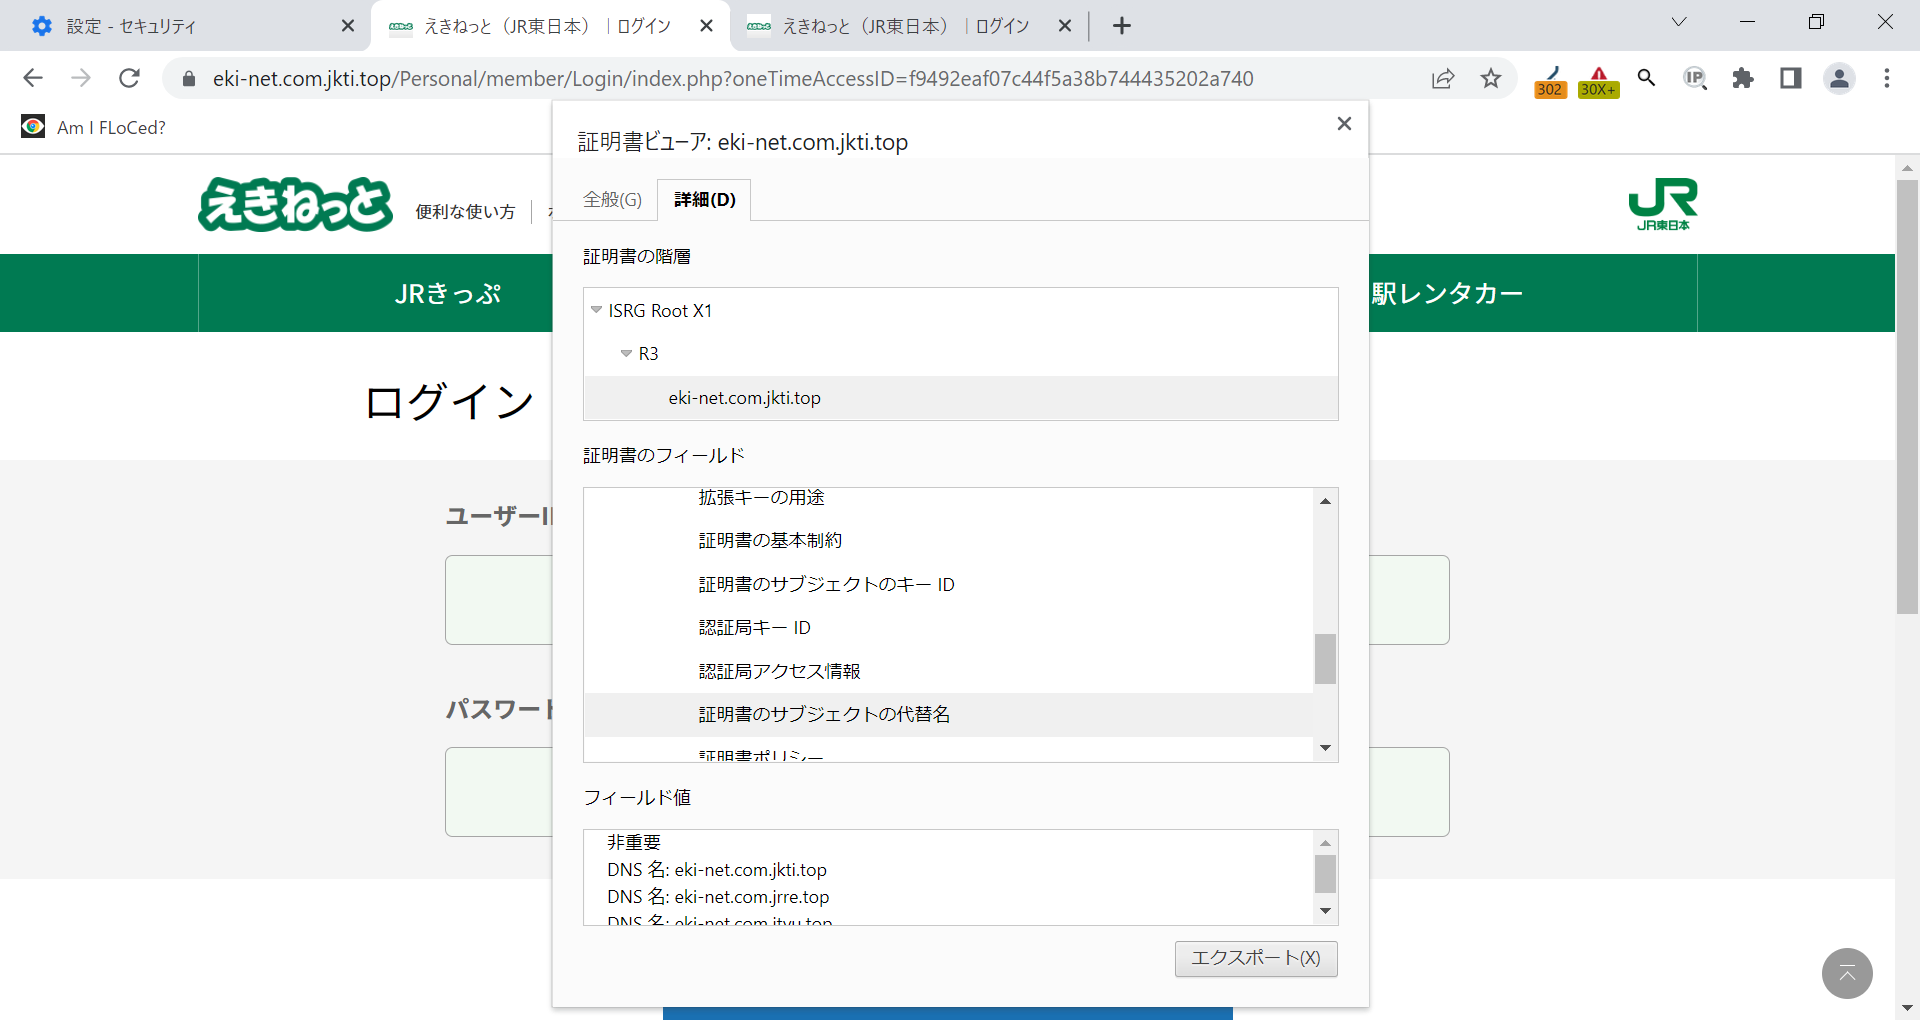
Task: Click the field value scroll-down arrow
Action: [x=1325, y=911]
